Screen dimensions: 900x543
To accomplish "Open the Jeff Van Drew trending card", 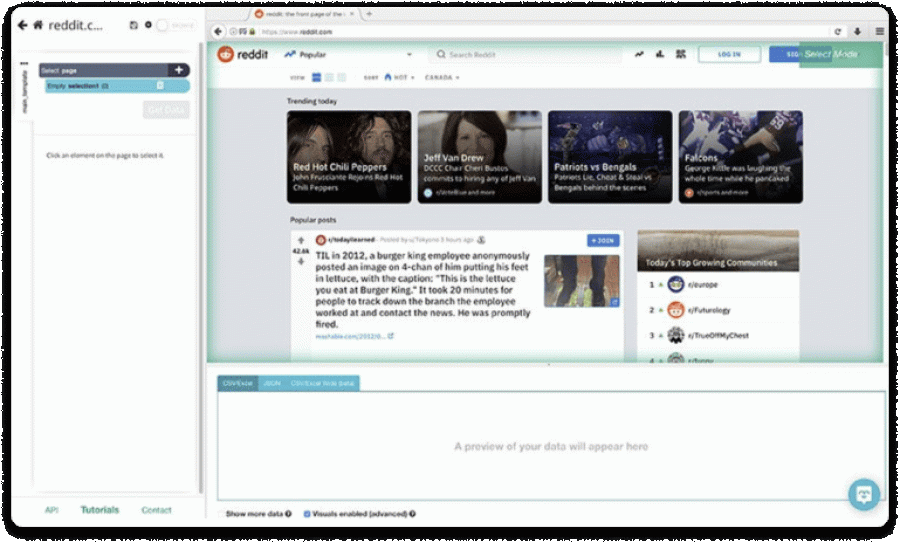I will coord(479,157).
